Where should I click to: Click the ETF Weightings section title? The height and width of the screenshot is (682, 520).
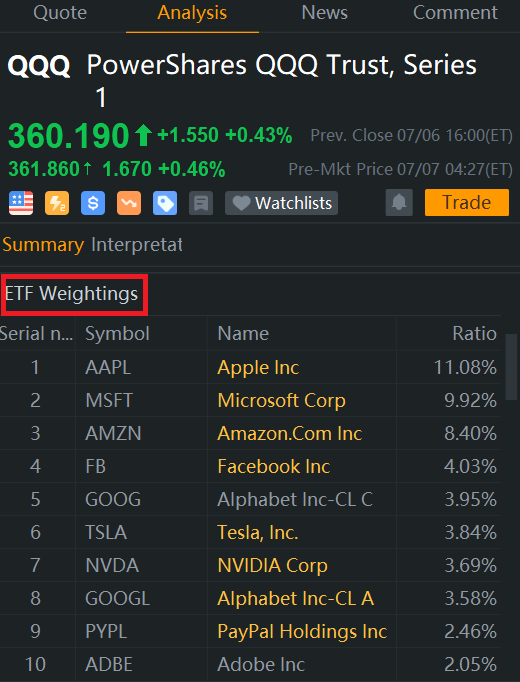(x=71, y=294)
